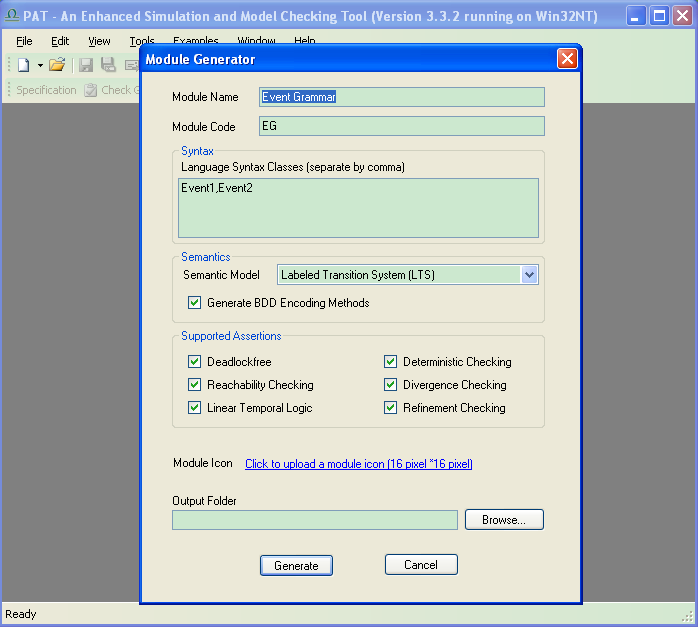This screenshot has width=698, height=627.
Task: Toggle Linear Temporal Logic checkbox
Action: click(x=194, y=408)
